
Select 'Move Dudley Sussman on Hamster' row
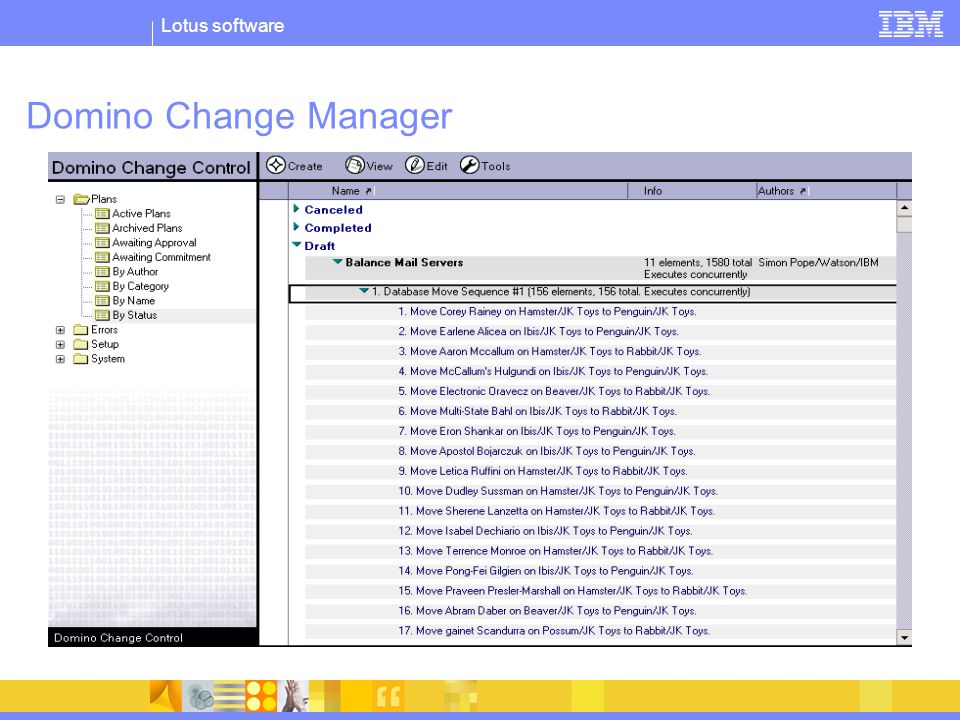click(600, 491)
